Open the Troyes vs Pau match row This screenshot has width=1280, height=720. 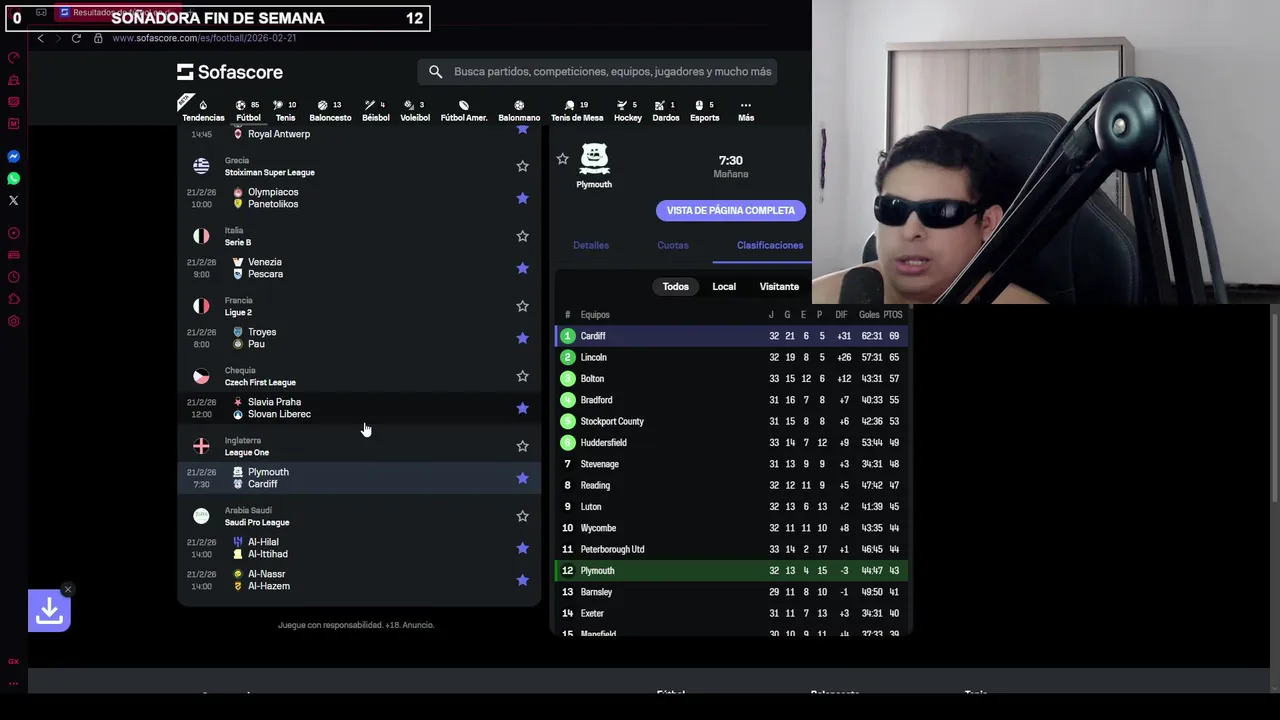(x=359, y=338)
